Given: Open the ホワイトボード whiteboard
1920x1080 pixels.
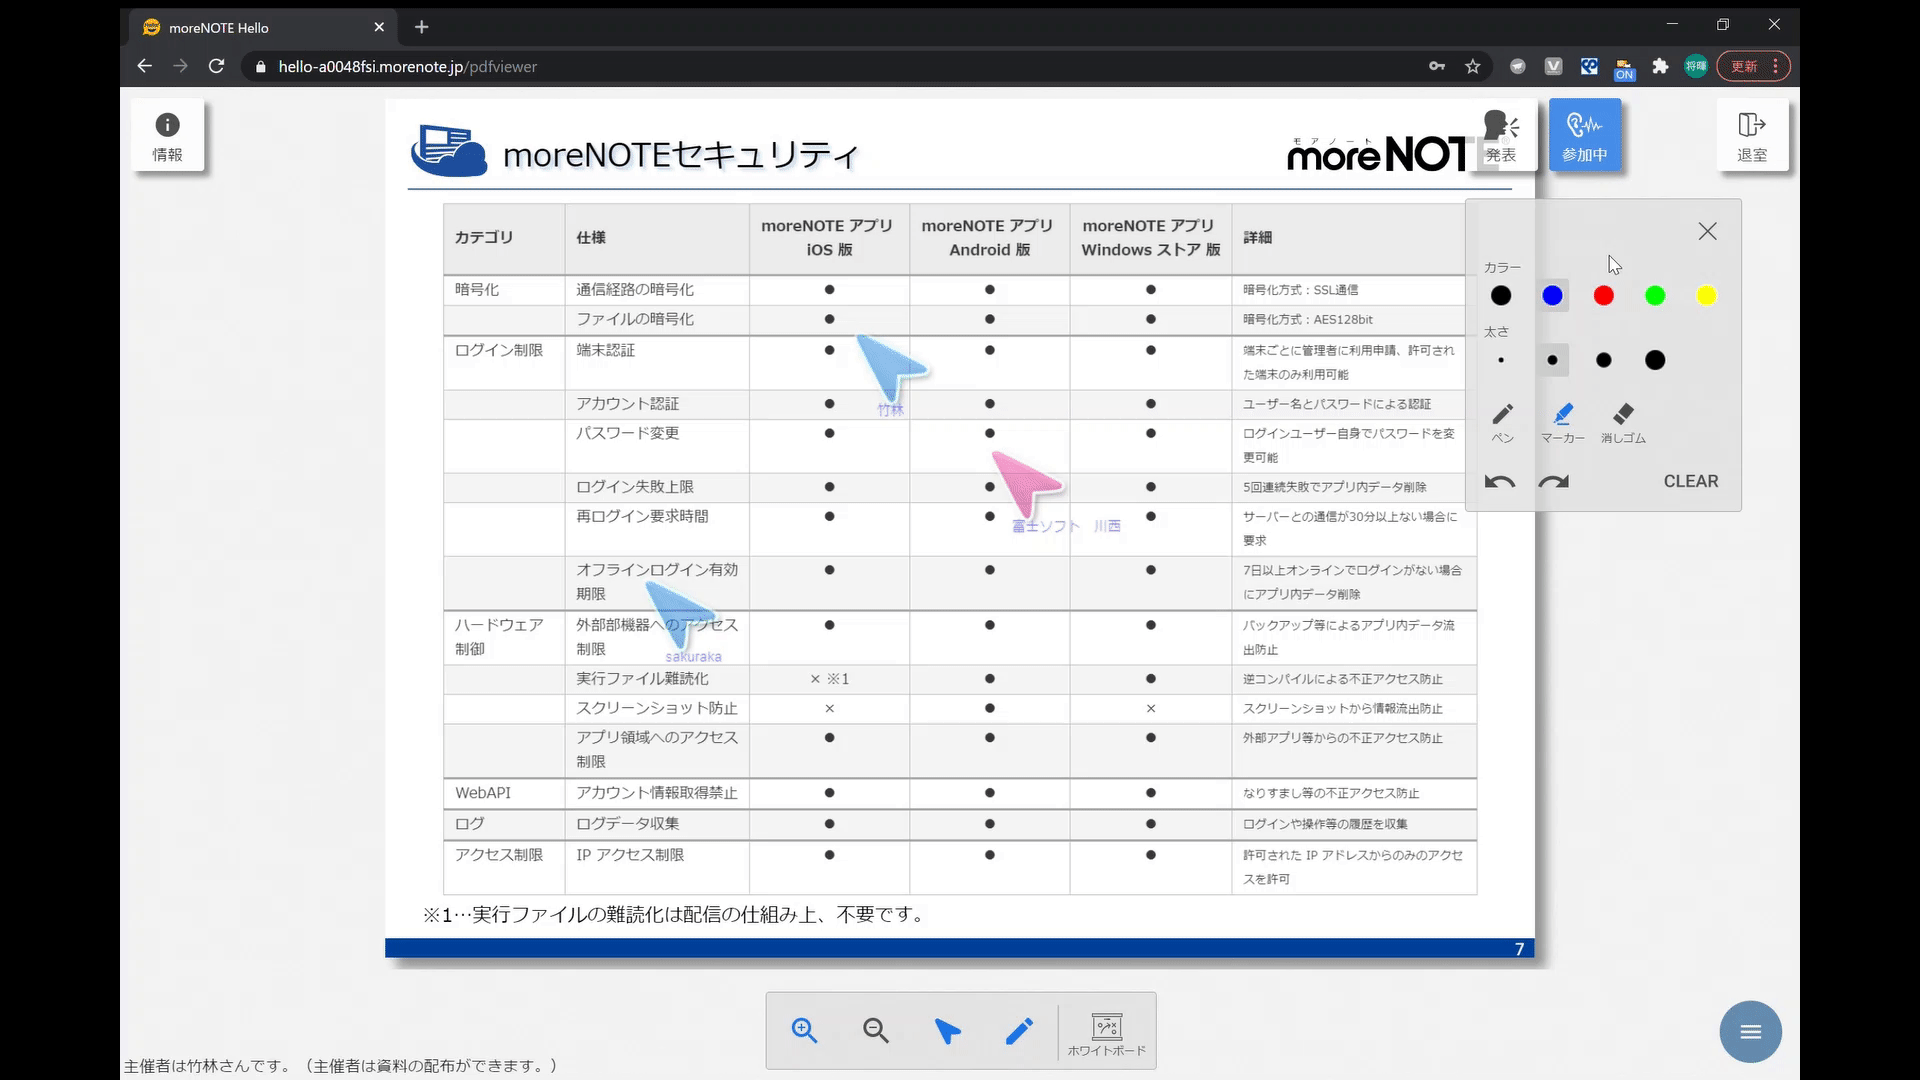Looking at the screenshot, I should pyautogui.click(x=1106, y=1034).
